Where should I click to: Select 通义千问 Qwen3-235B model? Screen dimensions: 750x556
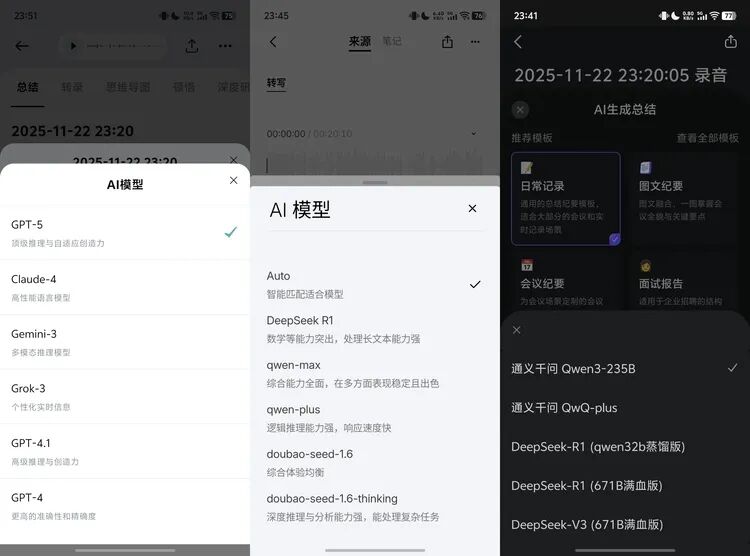(625, 368)
